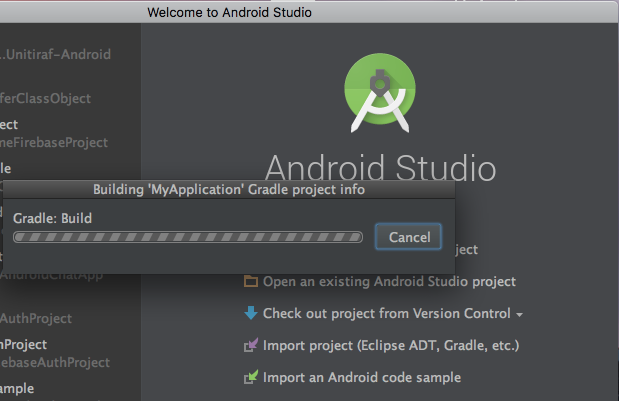Viewport: 619px width, 401px height.
Task: Click the Welcome to Android Studio title bar
Action: 229,12
